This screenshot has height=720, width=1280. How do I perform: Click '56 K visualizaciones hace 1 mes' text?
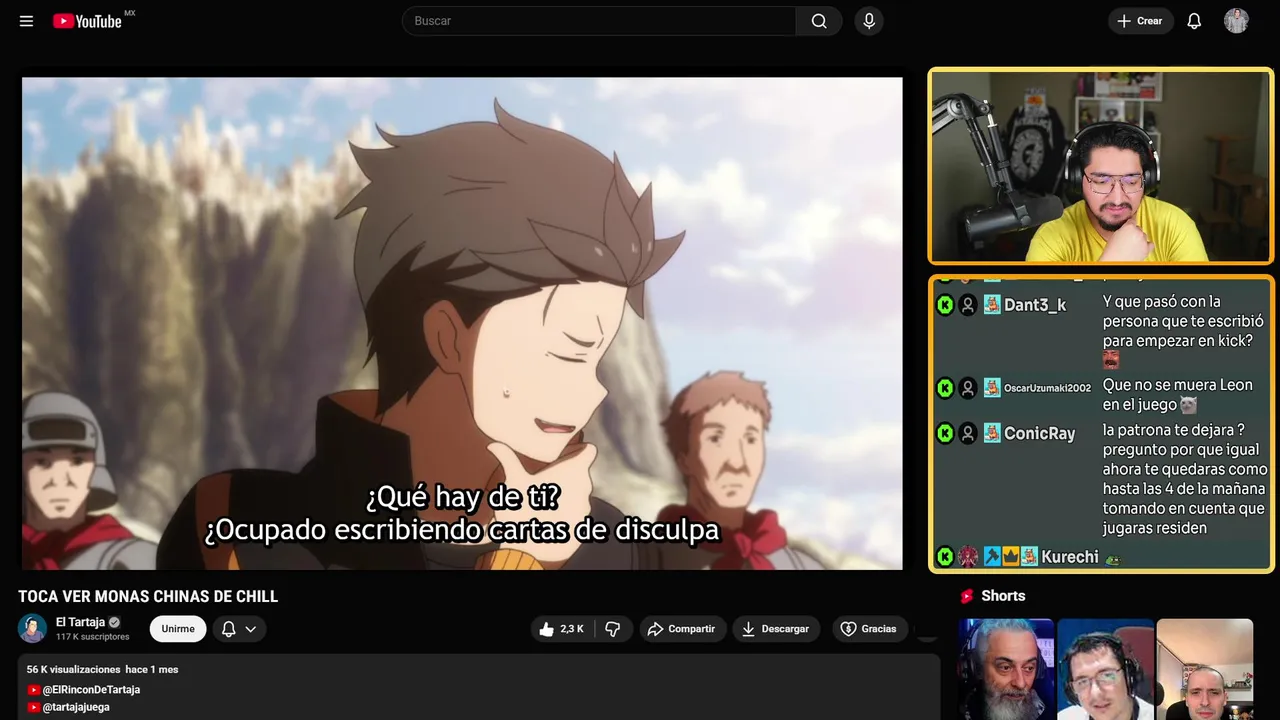point(102,669)
